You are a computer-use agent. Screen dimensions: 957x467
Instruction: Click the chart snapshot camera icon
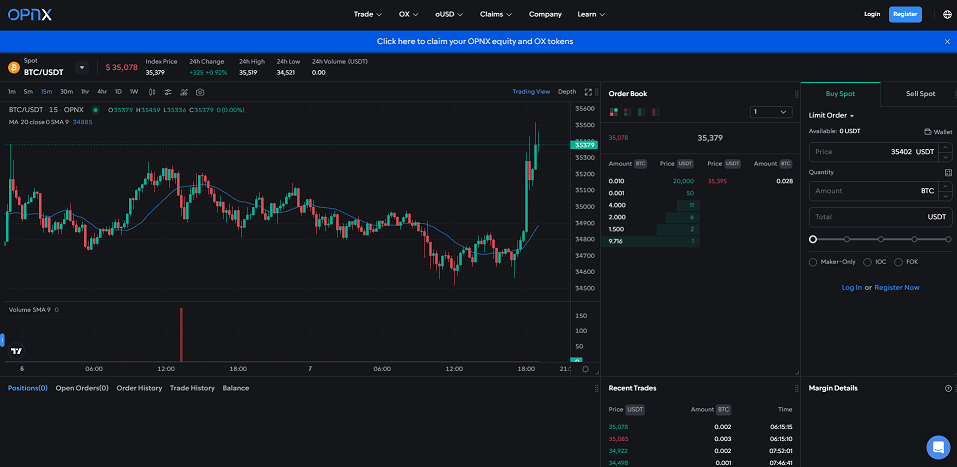(x=200, y=92)
